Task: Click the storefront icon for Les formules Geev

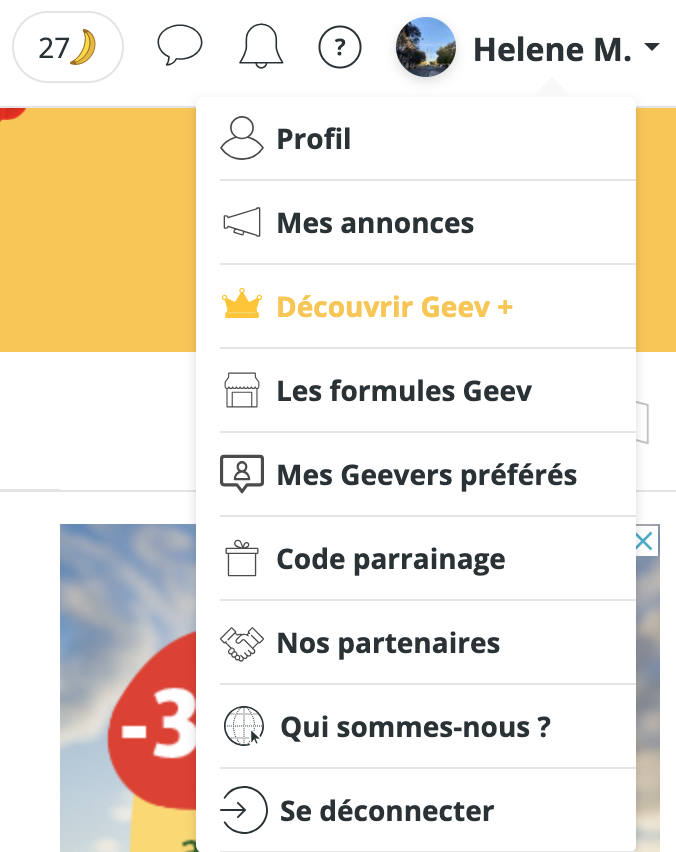Action: 240,390
